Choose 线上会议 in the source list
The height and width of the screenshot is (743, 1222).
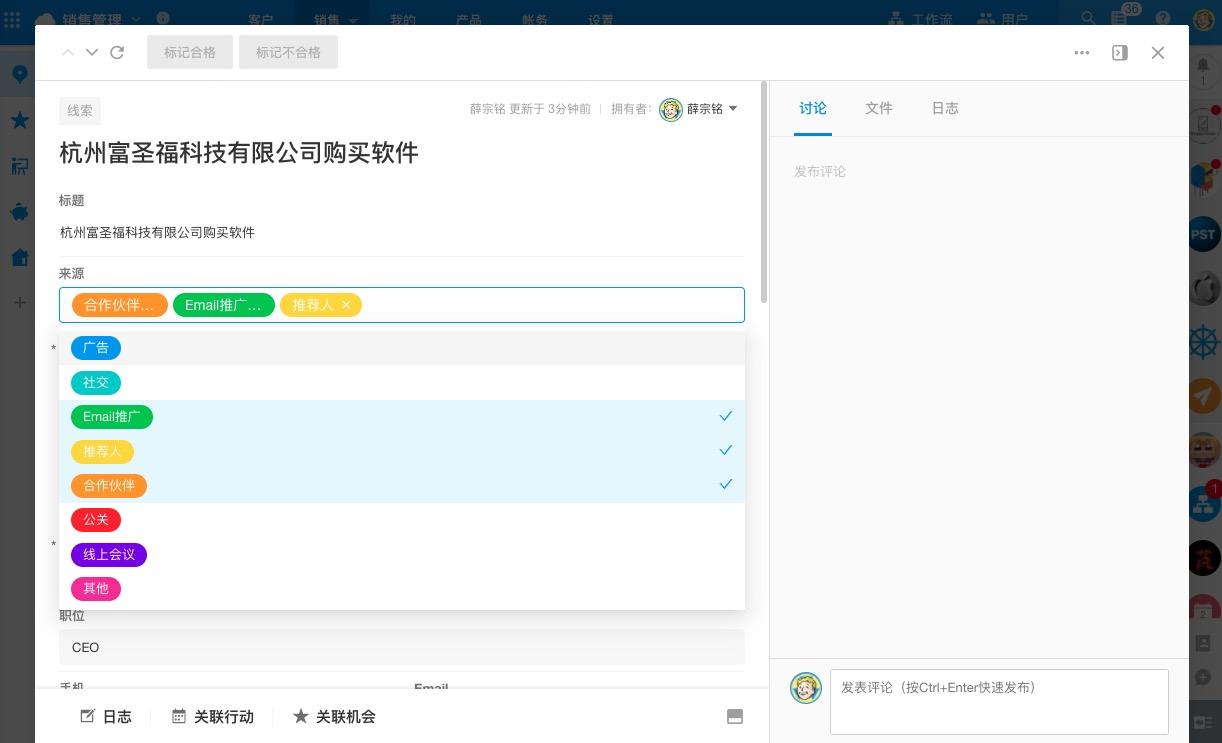tap(109, 554)
